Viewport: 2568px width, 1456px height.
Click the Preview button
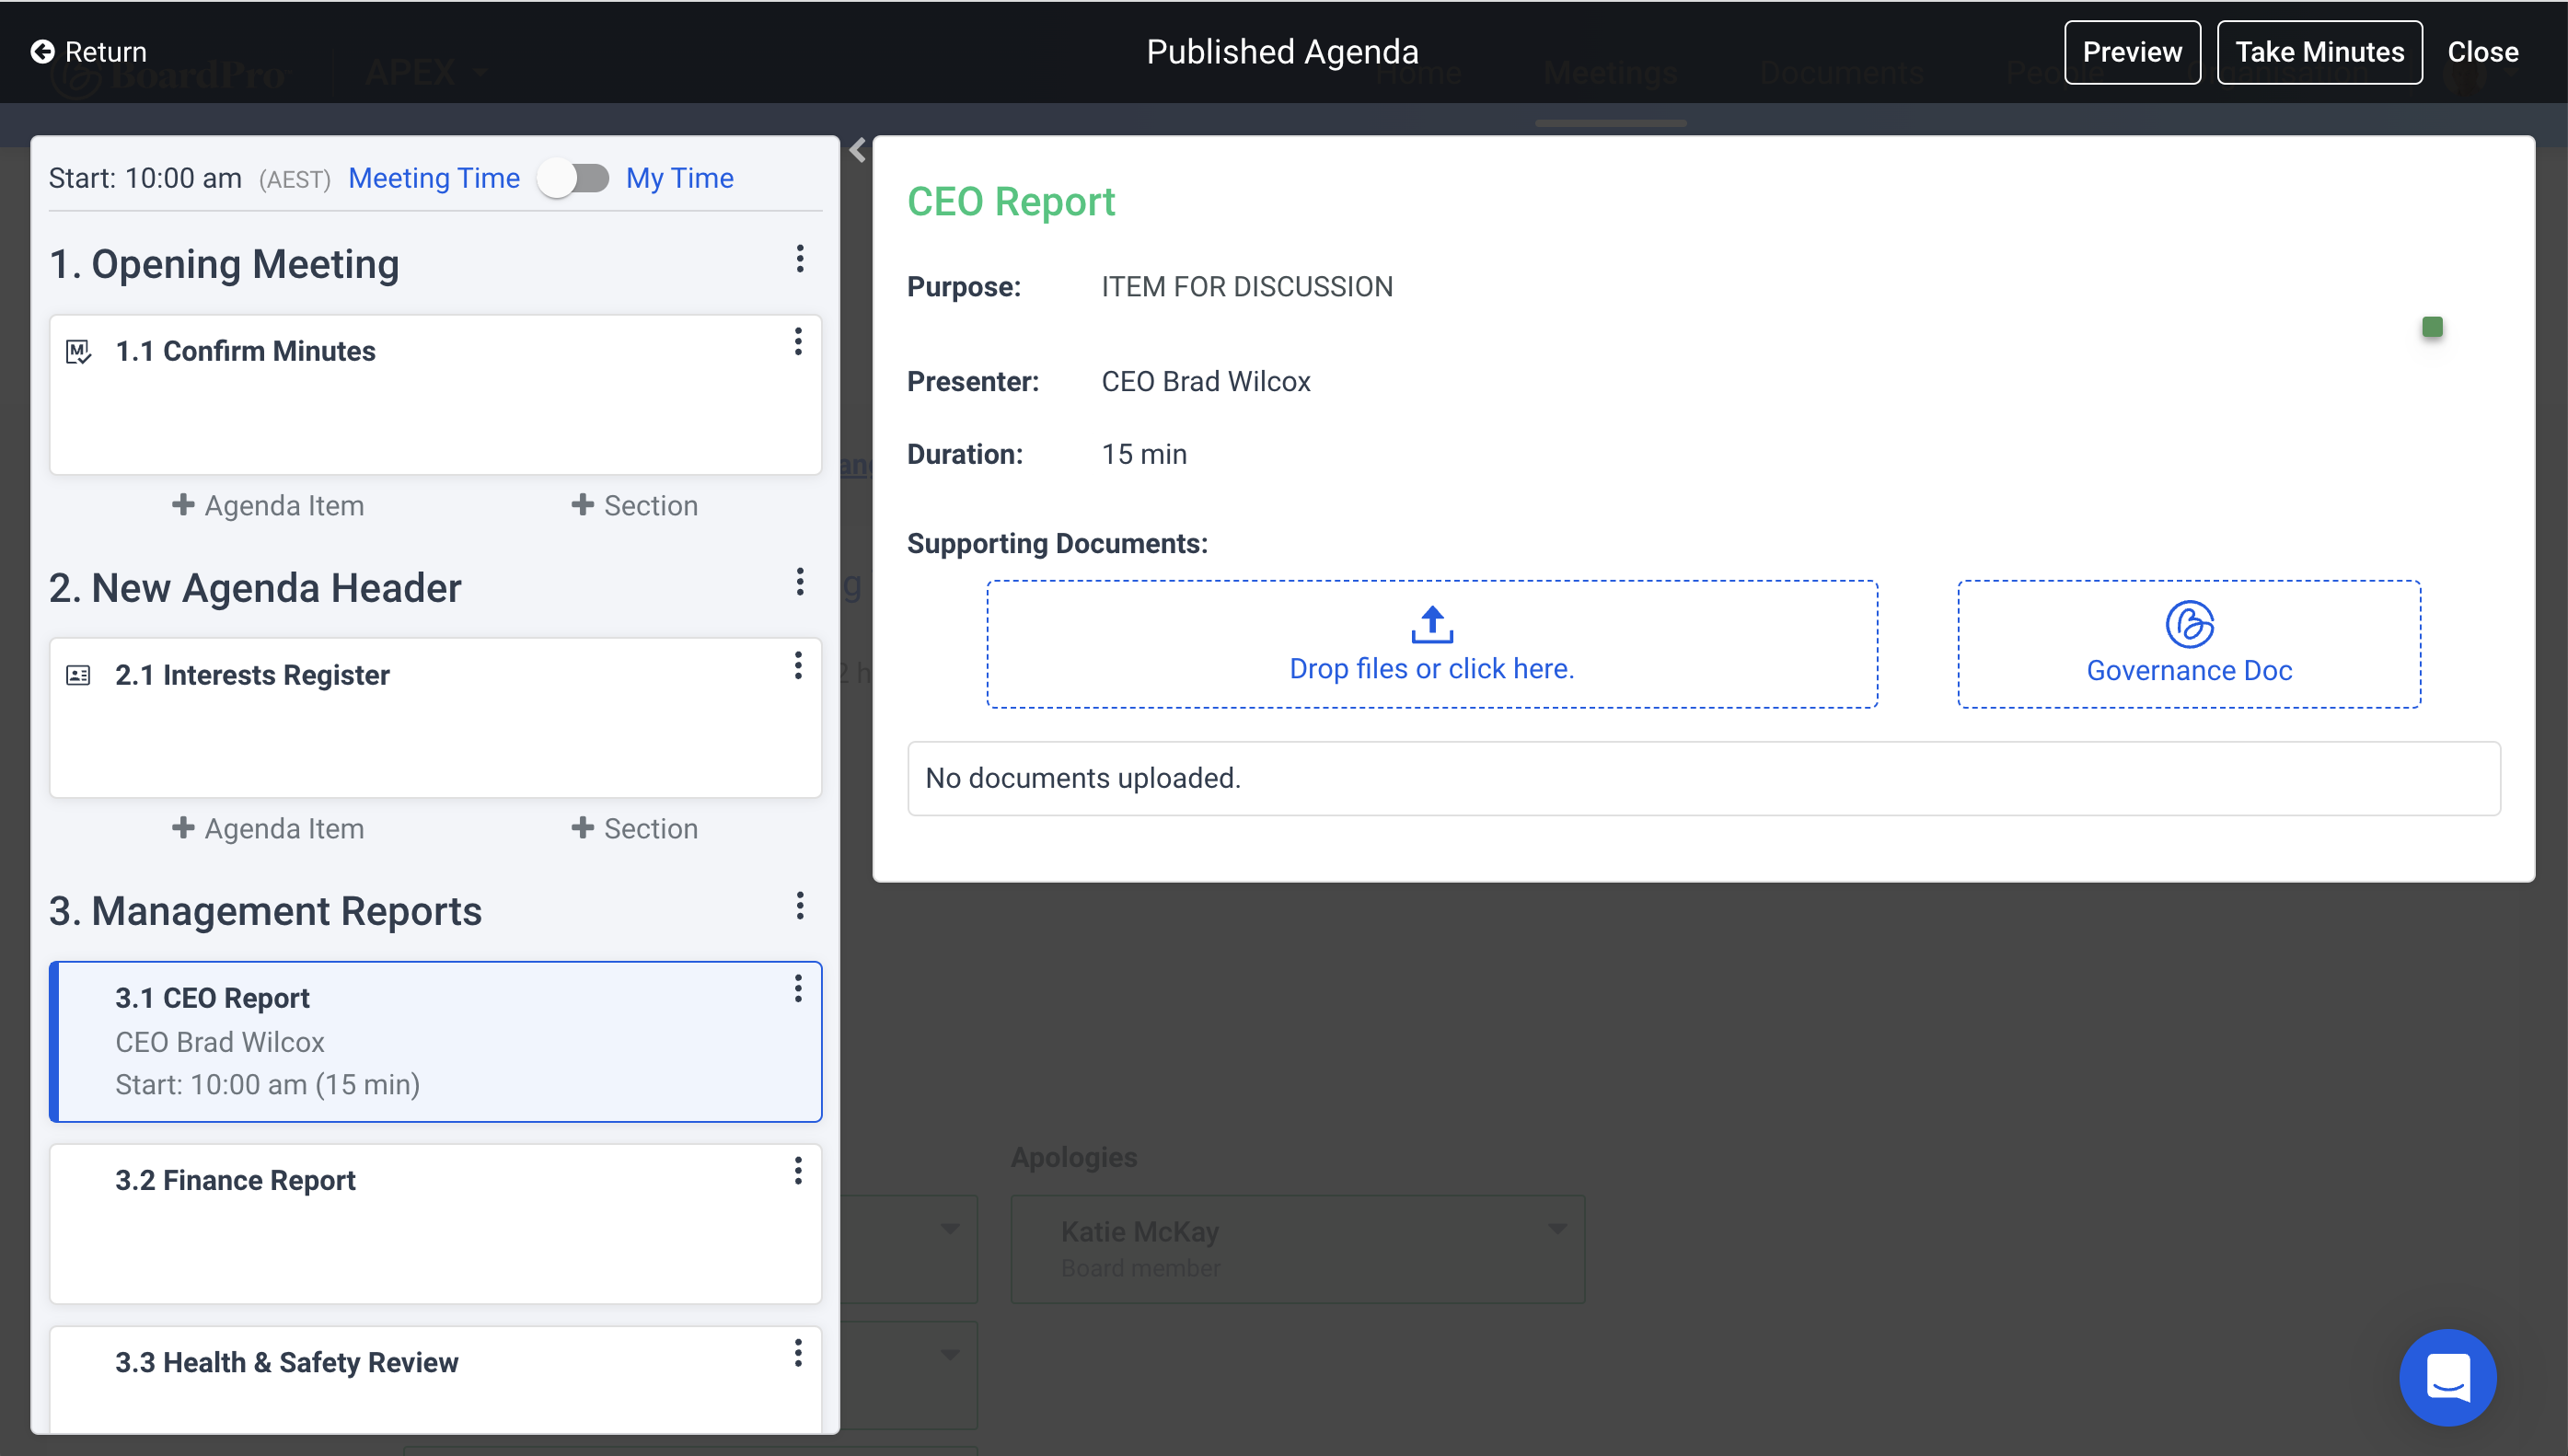point(2131,52)
